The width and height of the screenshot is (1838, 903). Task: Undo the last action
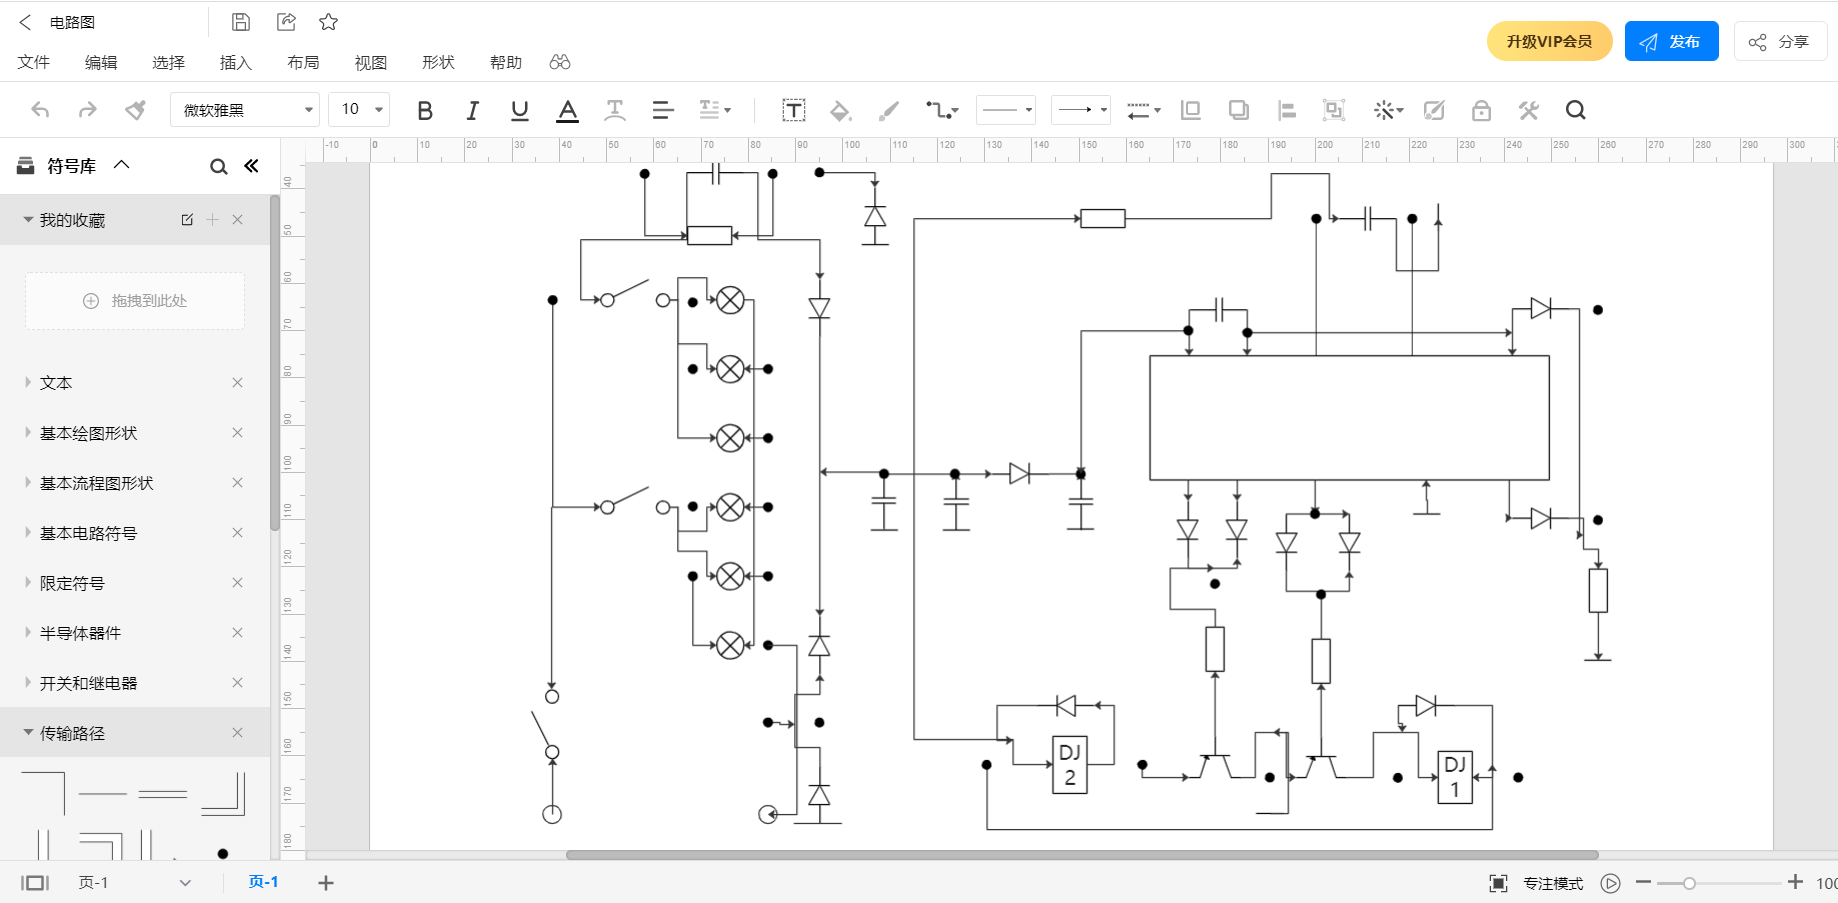(40, 110)
